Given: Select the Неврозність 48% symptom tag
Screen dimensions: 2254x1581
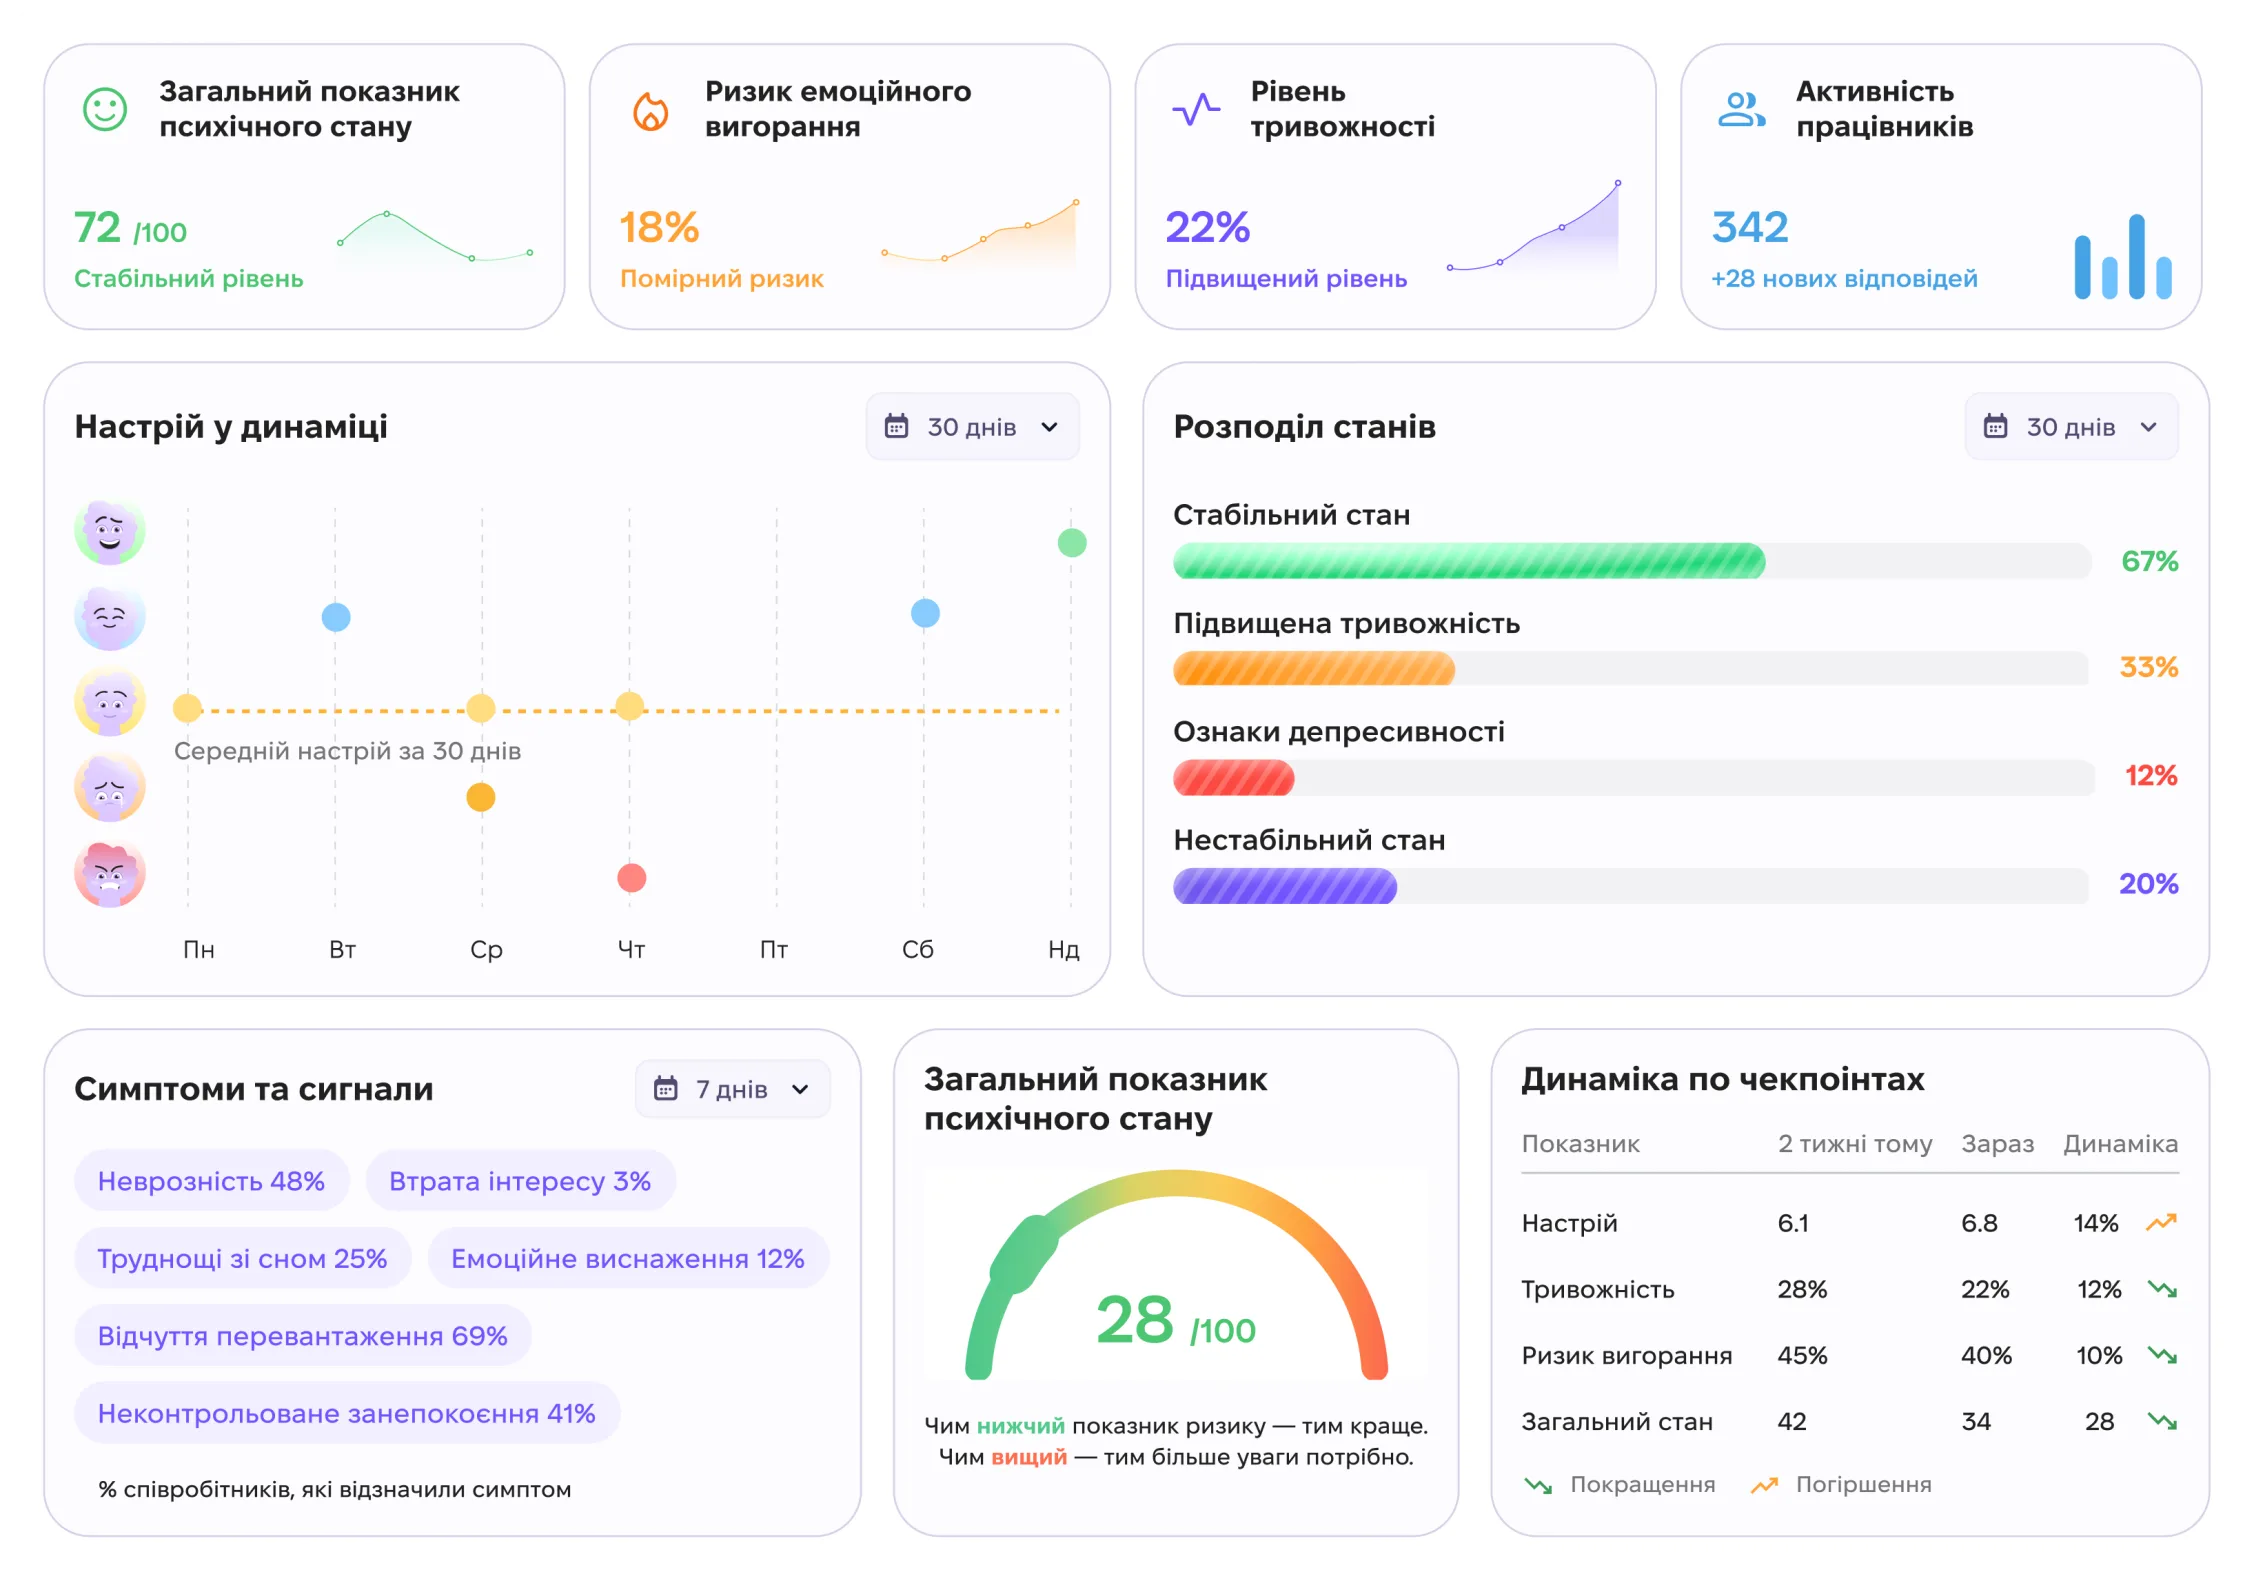Looking at the screenshot, I should tap(211, 1181).
